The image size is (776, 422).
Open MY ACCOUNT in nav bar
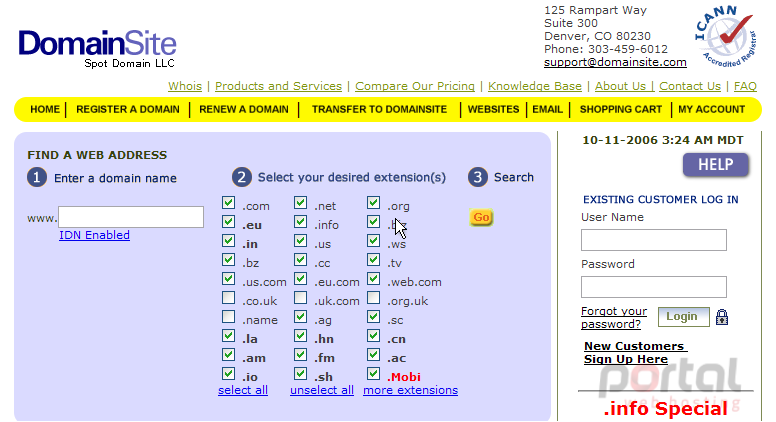pyautogui.click(x=711, y=109)
